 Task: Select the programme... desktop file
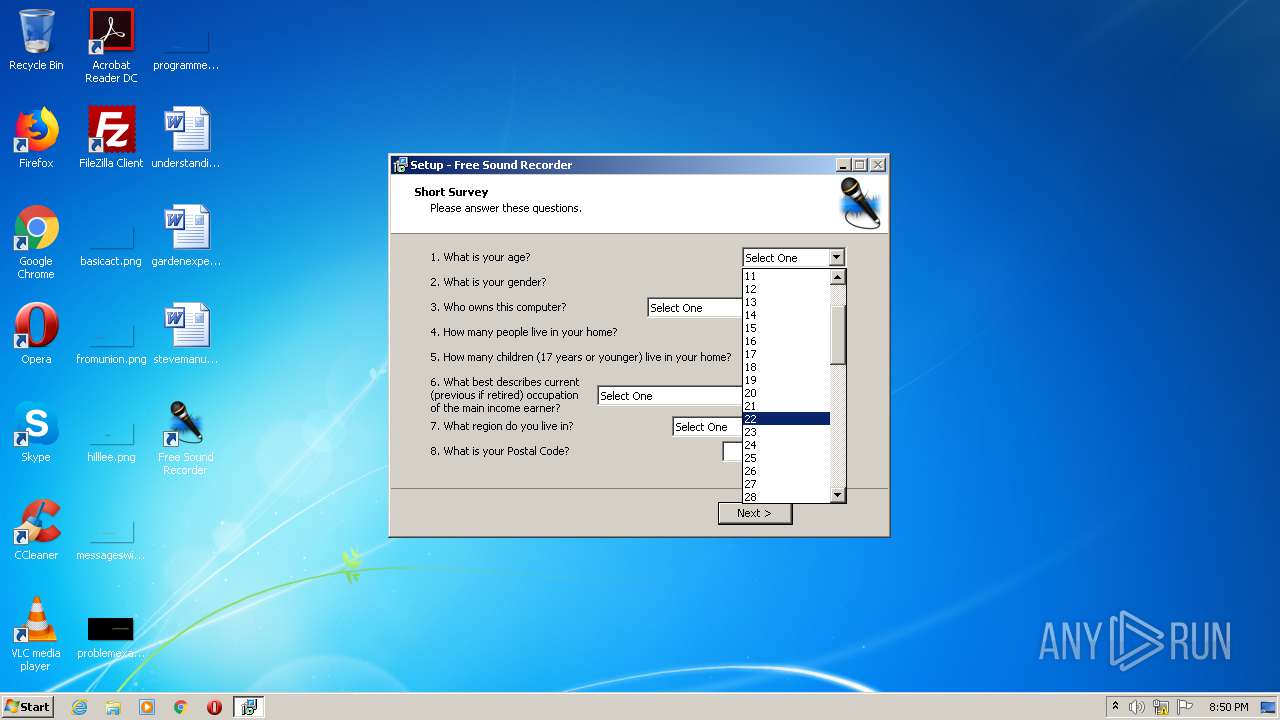[x=186, y=50]
